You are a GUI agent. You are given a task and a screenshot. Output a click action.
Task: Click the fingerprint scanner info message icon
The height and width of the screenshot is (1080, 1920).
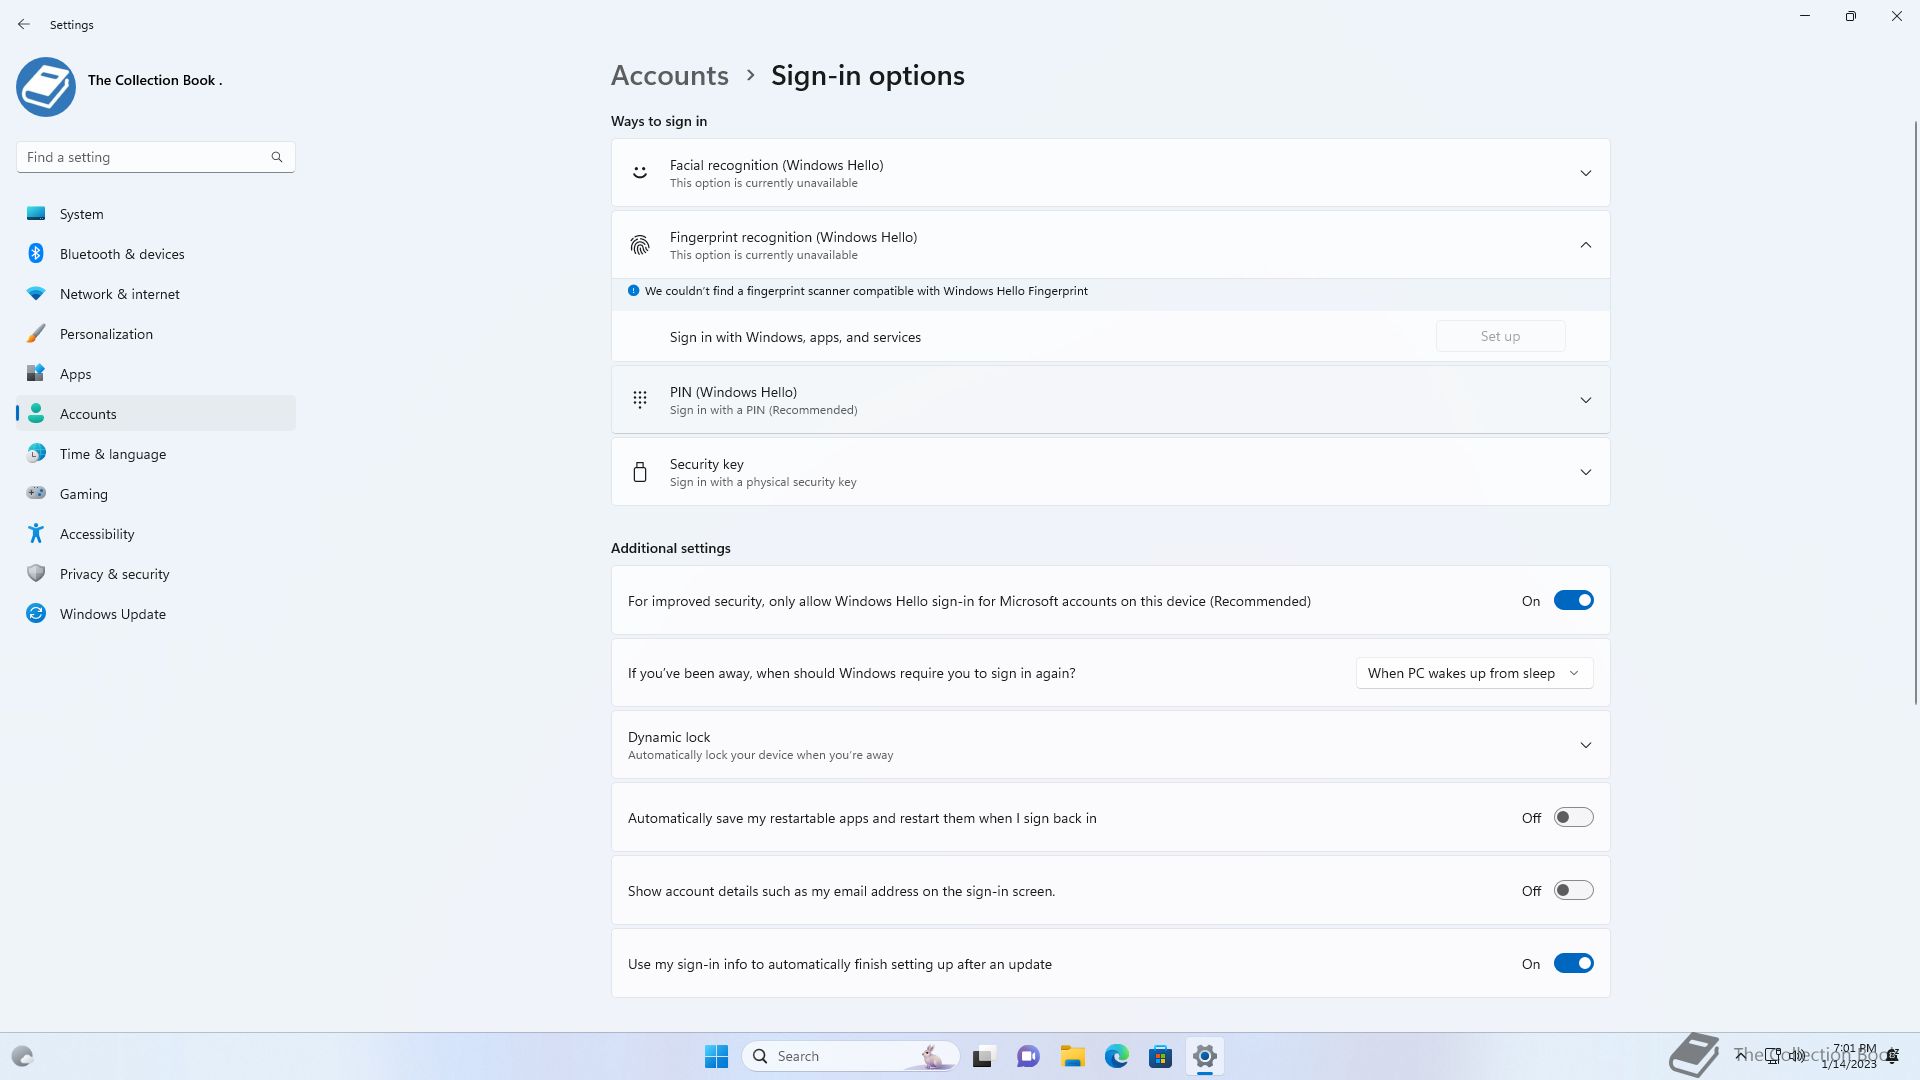click(633, 291)
